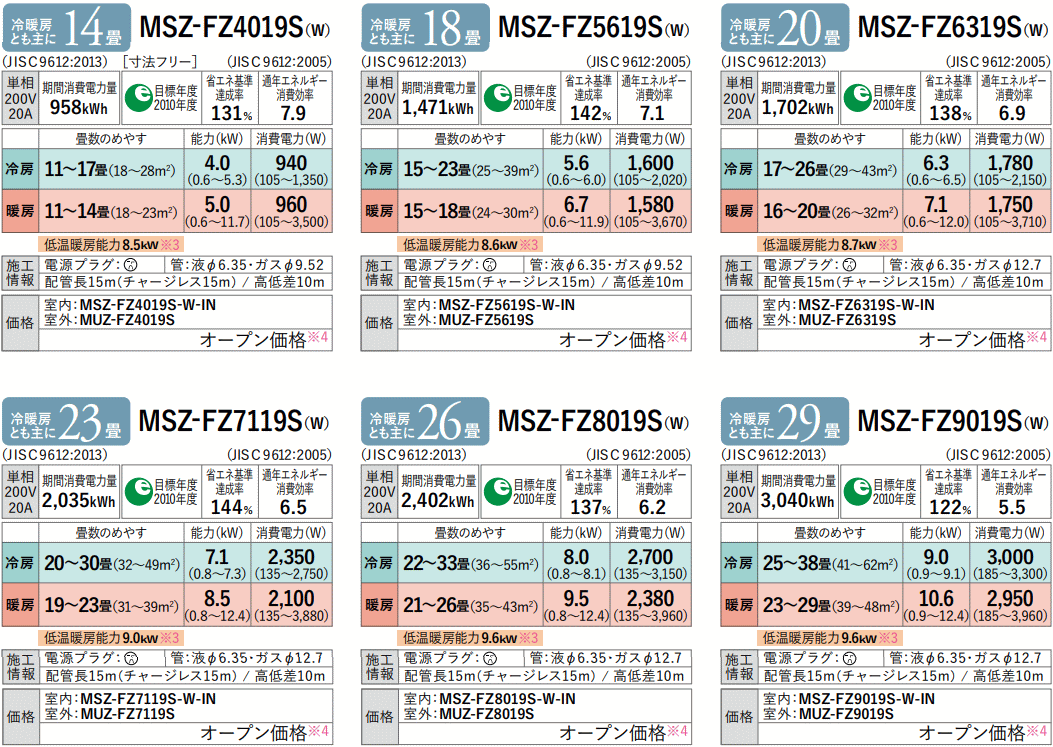
Task: Click the 寸法フリー label next to JIS C 9612:2013
Action: coord(160,62)
